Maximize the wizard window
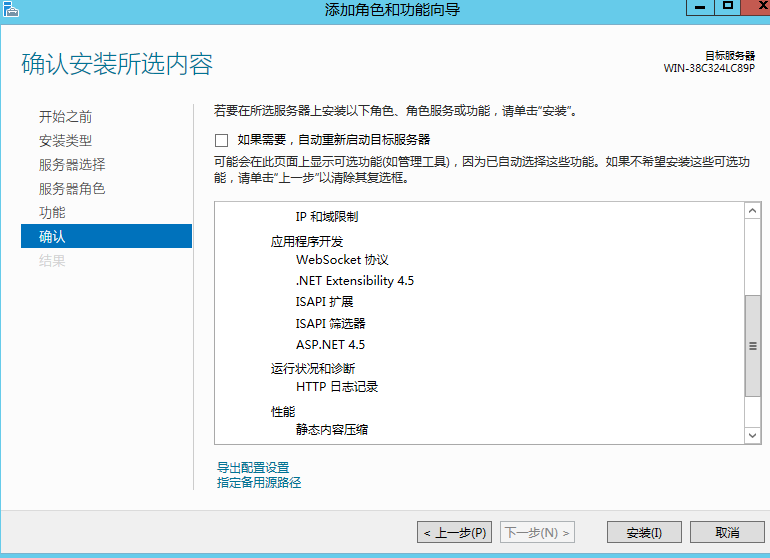The image size is (770, 558). point(727,6)
